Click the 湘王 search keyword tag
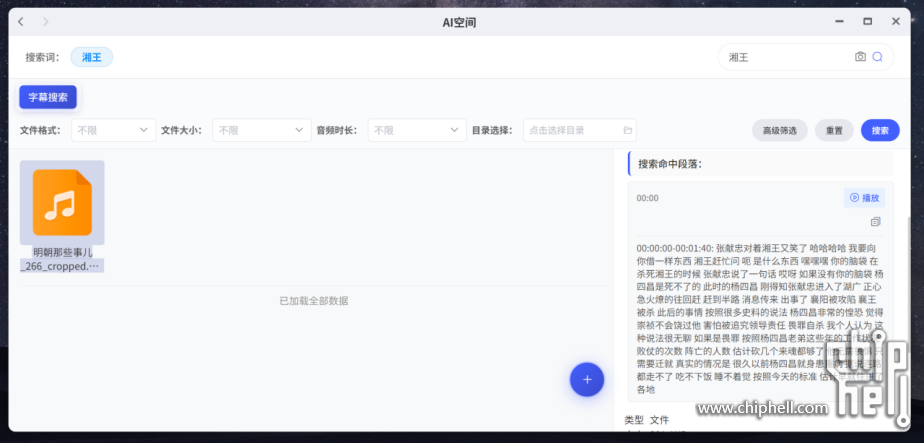The height and width of the screenshot is (443, 924). (x=91, y=57)
